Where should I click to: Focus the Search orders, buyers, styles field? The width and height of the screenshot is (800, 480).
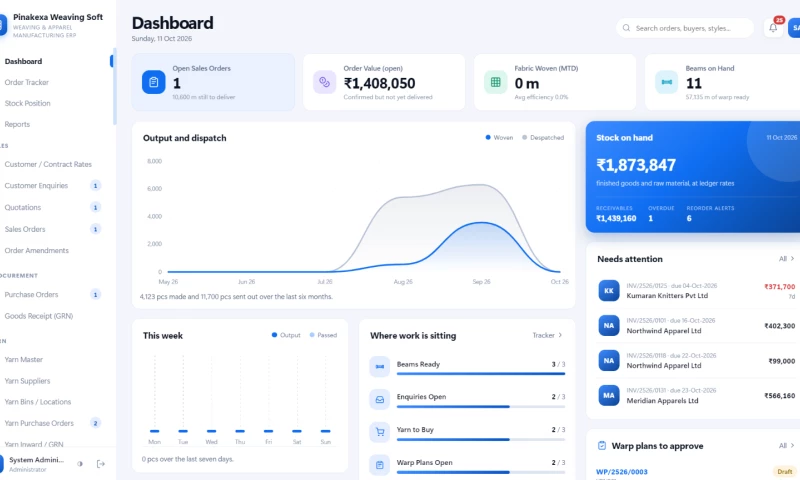[x=685, y=28]
